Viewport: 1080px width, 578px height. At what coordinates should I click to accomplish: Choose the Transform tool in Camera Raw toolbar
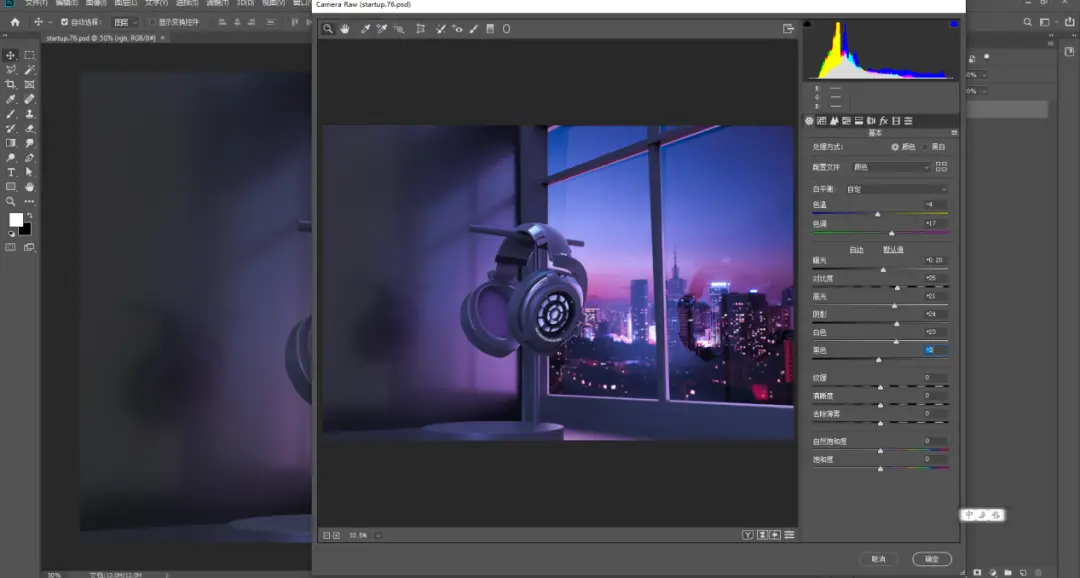click(420, 29)
